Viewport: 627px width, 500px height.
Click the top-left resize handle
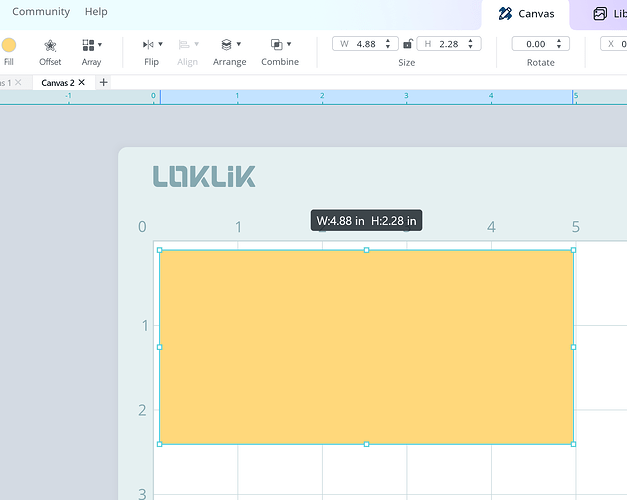[x=160, y=250]
